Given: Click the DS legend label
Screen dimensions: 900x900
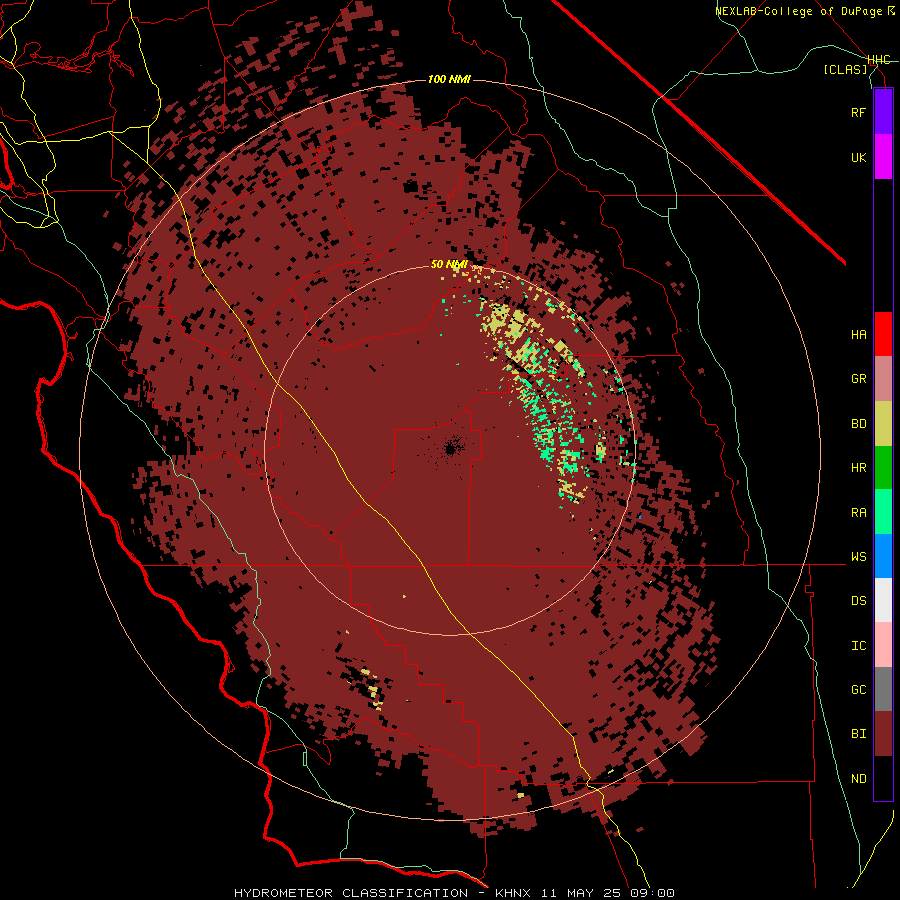Looking at the screenshot, I should point(859,601).
